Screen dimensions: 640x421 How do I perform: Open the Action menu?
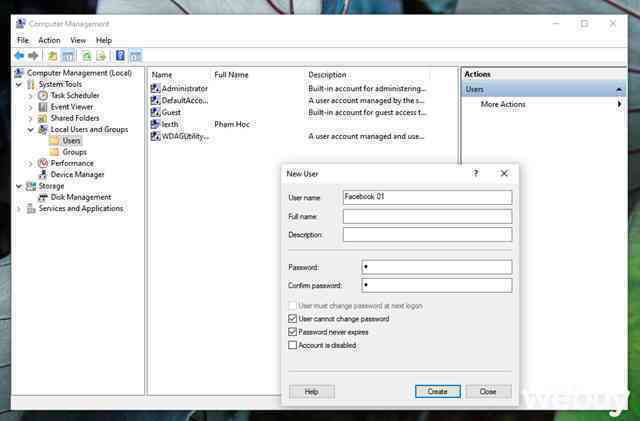pos(49,40)
